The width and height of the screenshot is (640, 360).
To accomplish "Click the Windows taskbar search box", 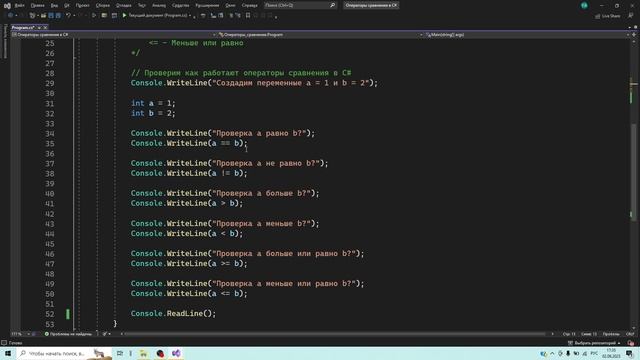I will [x=64, y=353].
